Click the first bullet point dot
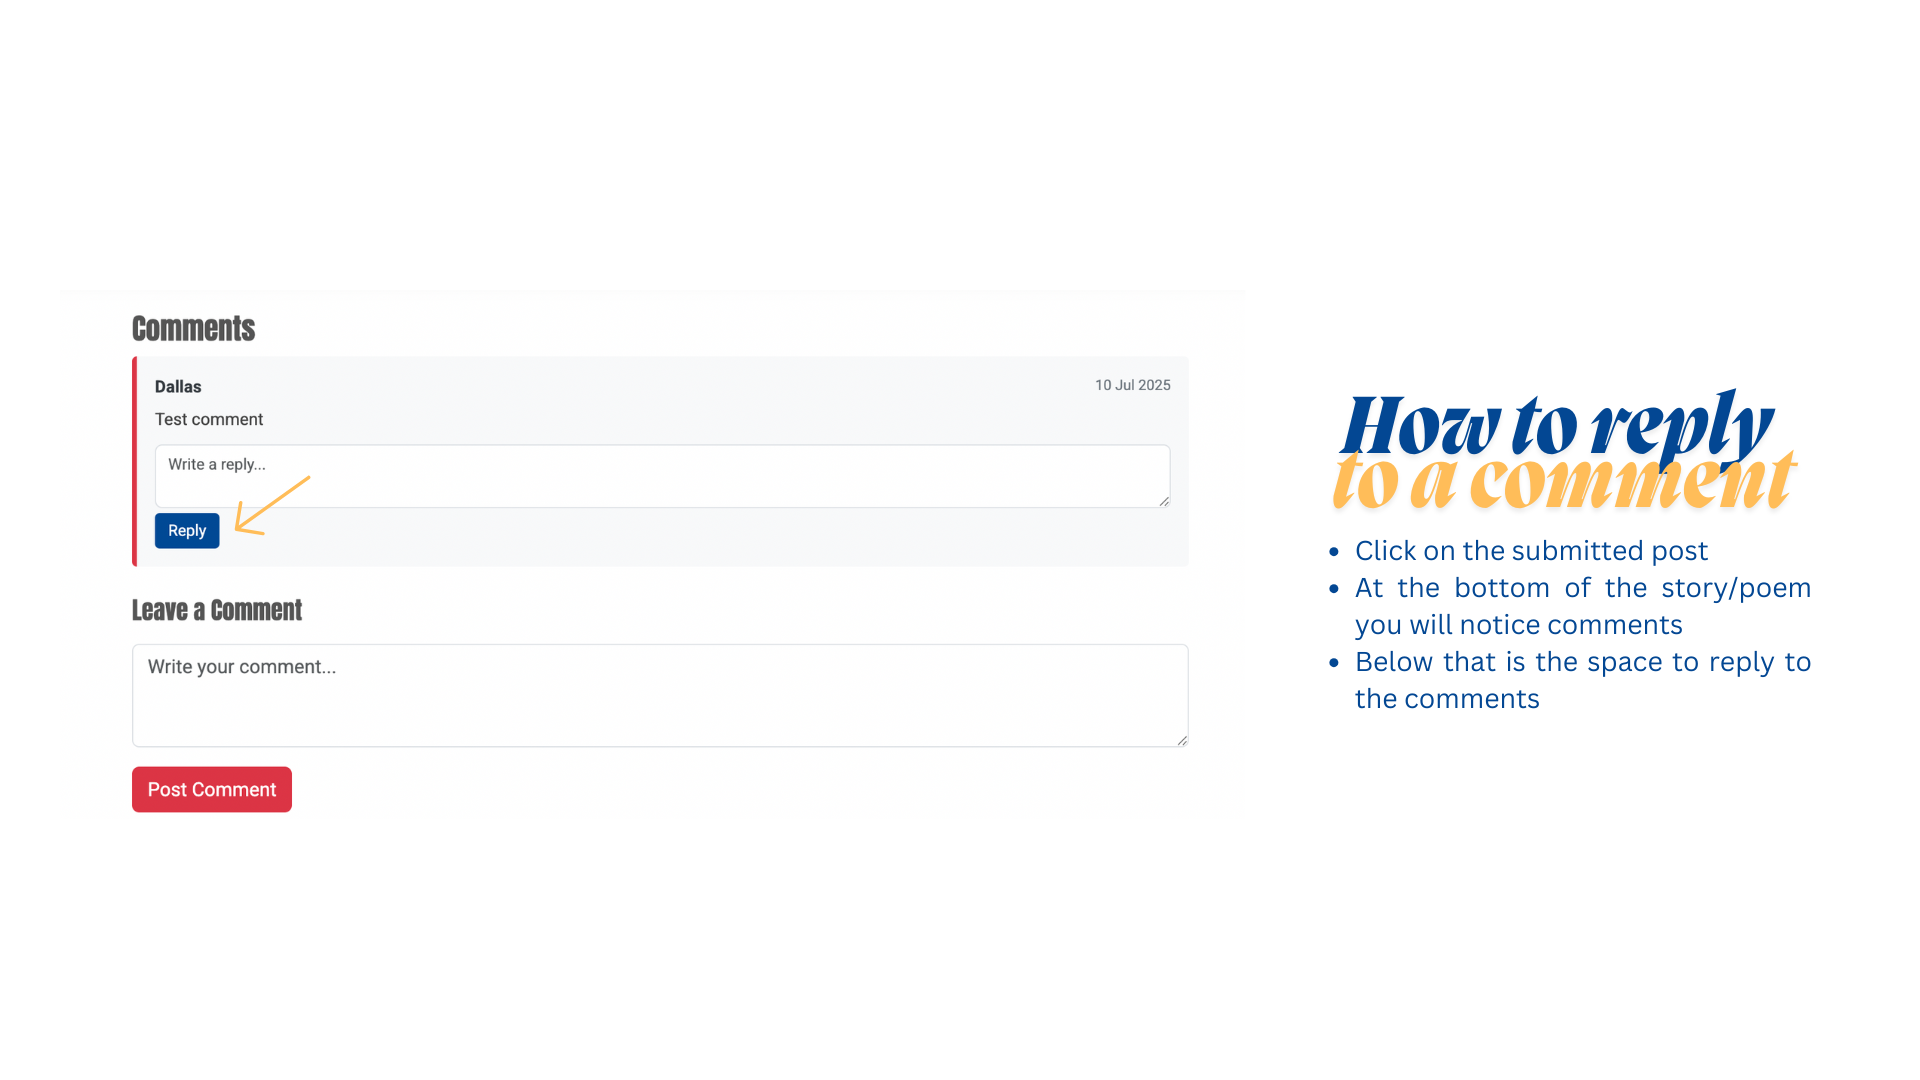Image resolution: width=1920 pixels, height=1080 pixels. point(1334,552)
